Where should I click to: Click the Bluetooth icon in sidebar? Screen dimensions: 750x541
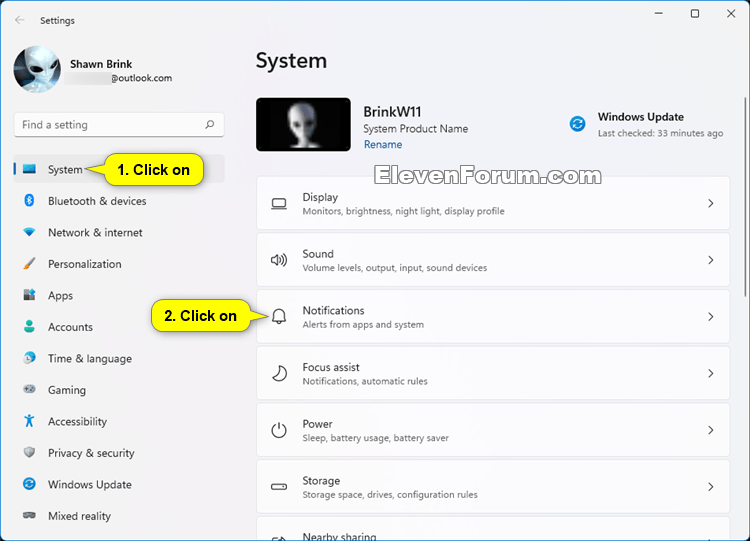tap(29, 200)
